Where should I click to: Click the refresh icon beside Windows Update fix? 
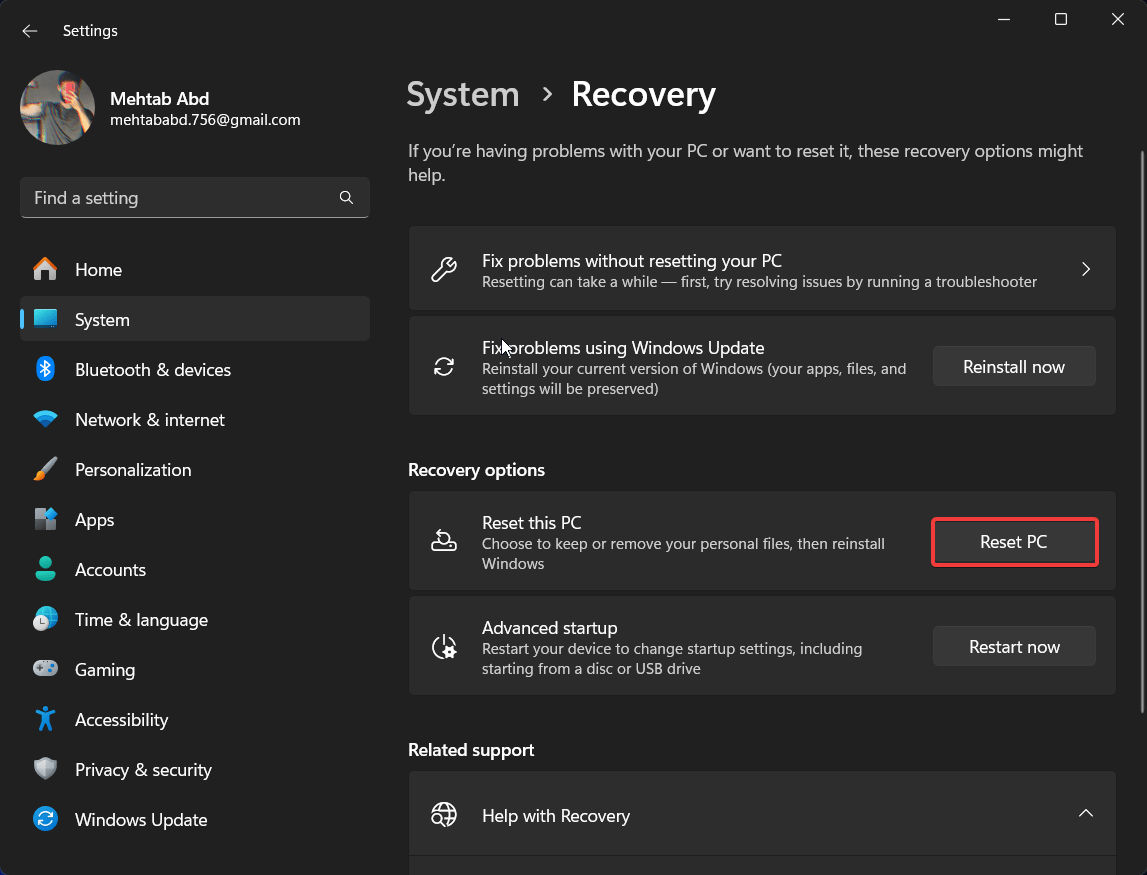point(444,367)
